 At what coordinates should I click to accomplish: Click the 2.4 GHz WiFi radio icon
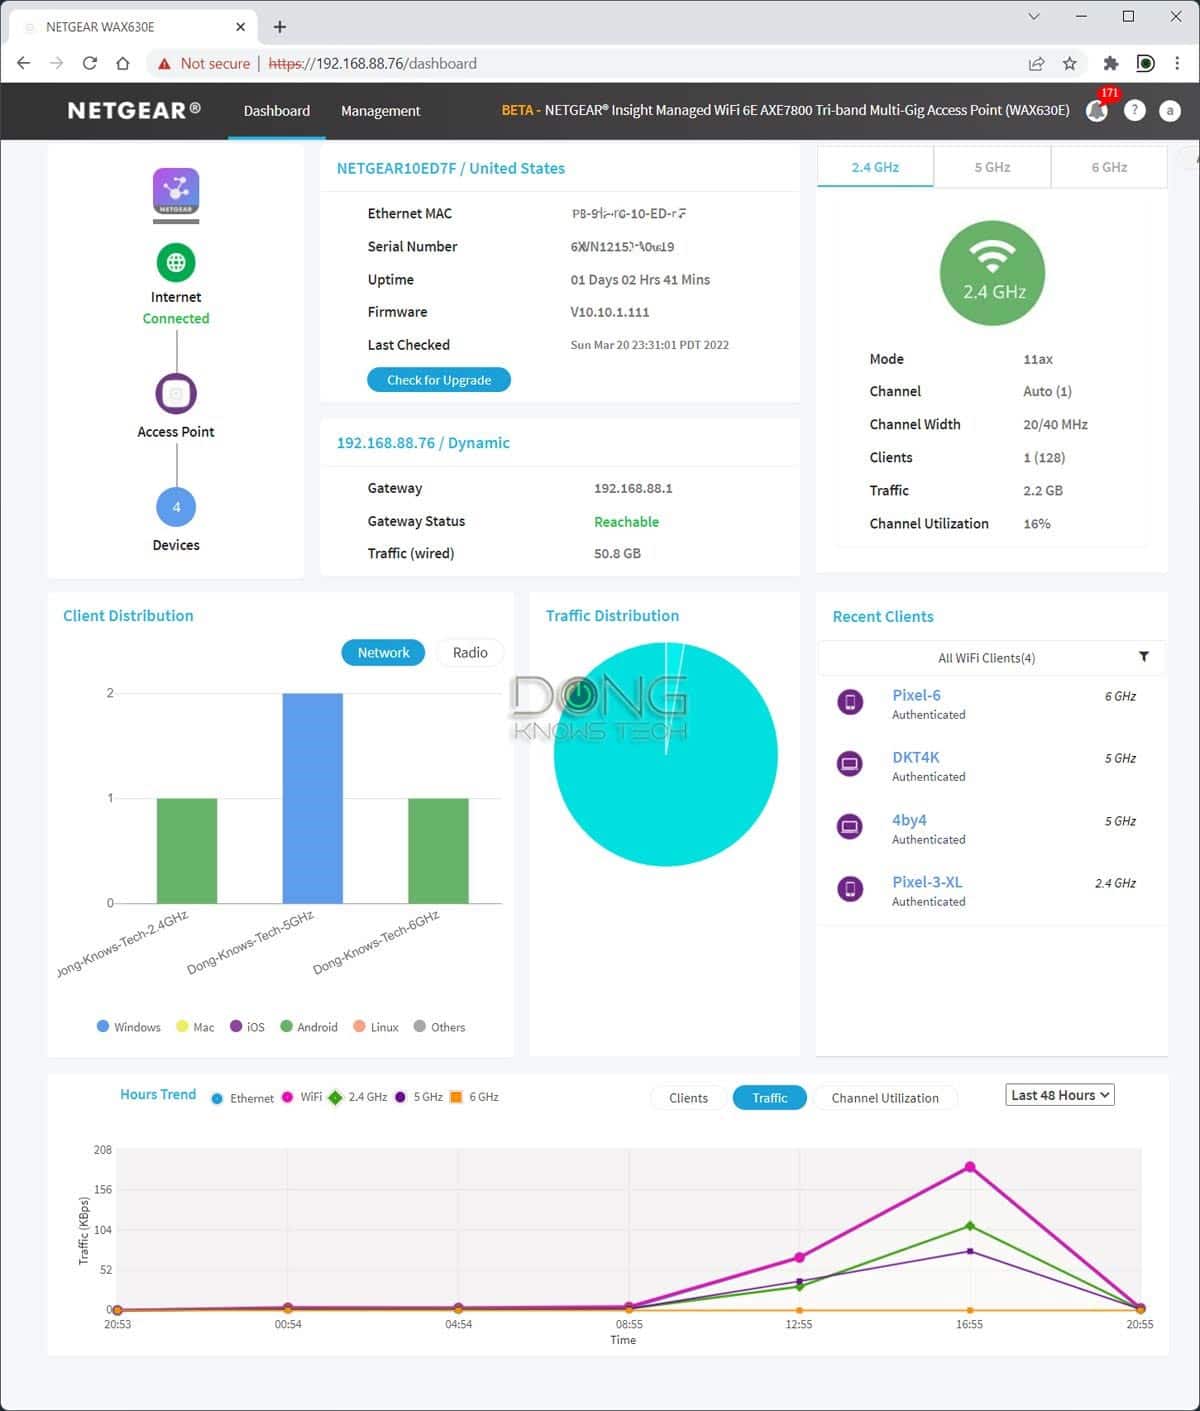click(x=992, y=274)
